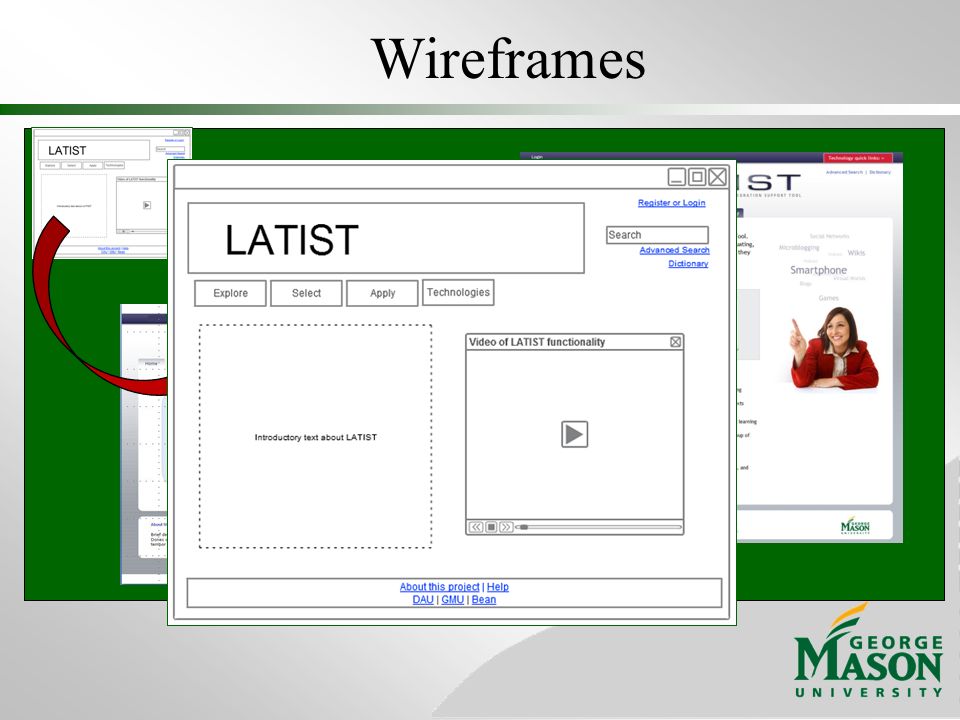Click into the Search field
The image size is (960, 720).
[x=657, y=235]
